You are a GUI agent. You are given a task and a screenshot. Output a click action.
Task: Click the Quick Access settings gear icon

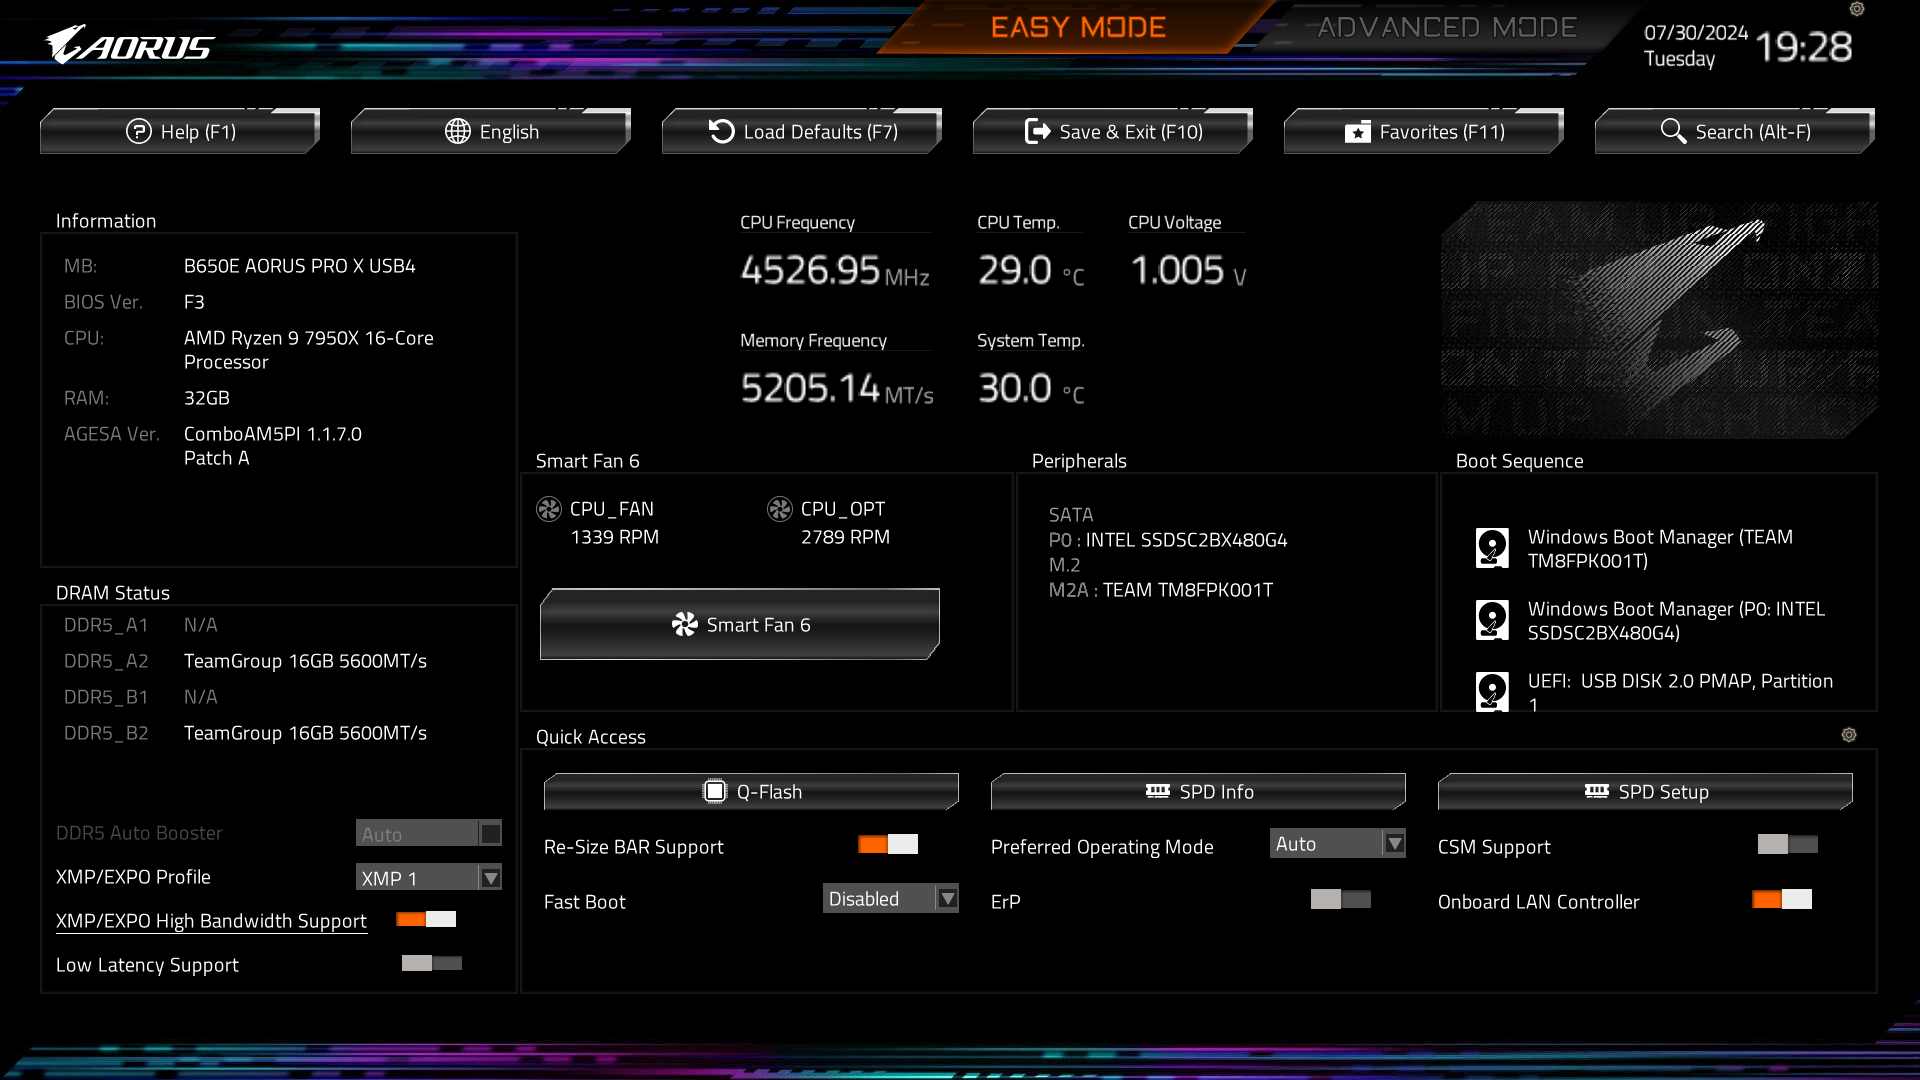[x=1849, y=735]
